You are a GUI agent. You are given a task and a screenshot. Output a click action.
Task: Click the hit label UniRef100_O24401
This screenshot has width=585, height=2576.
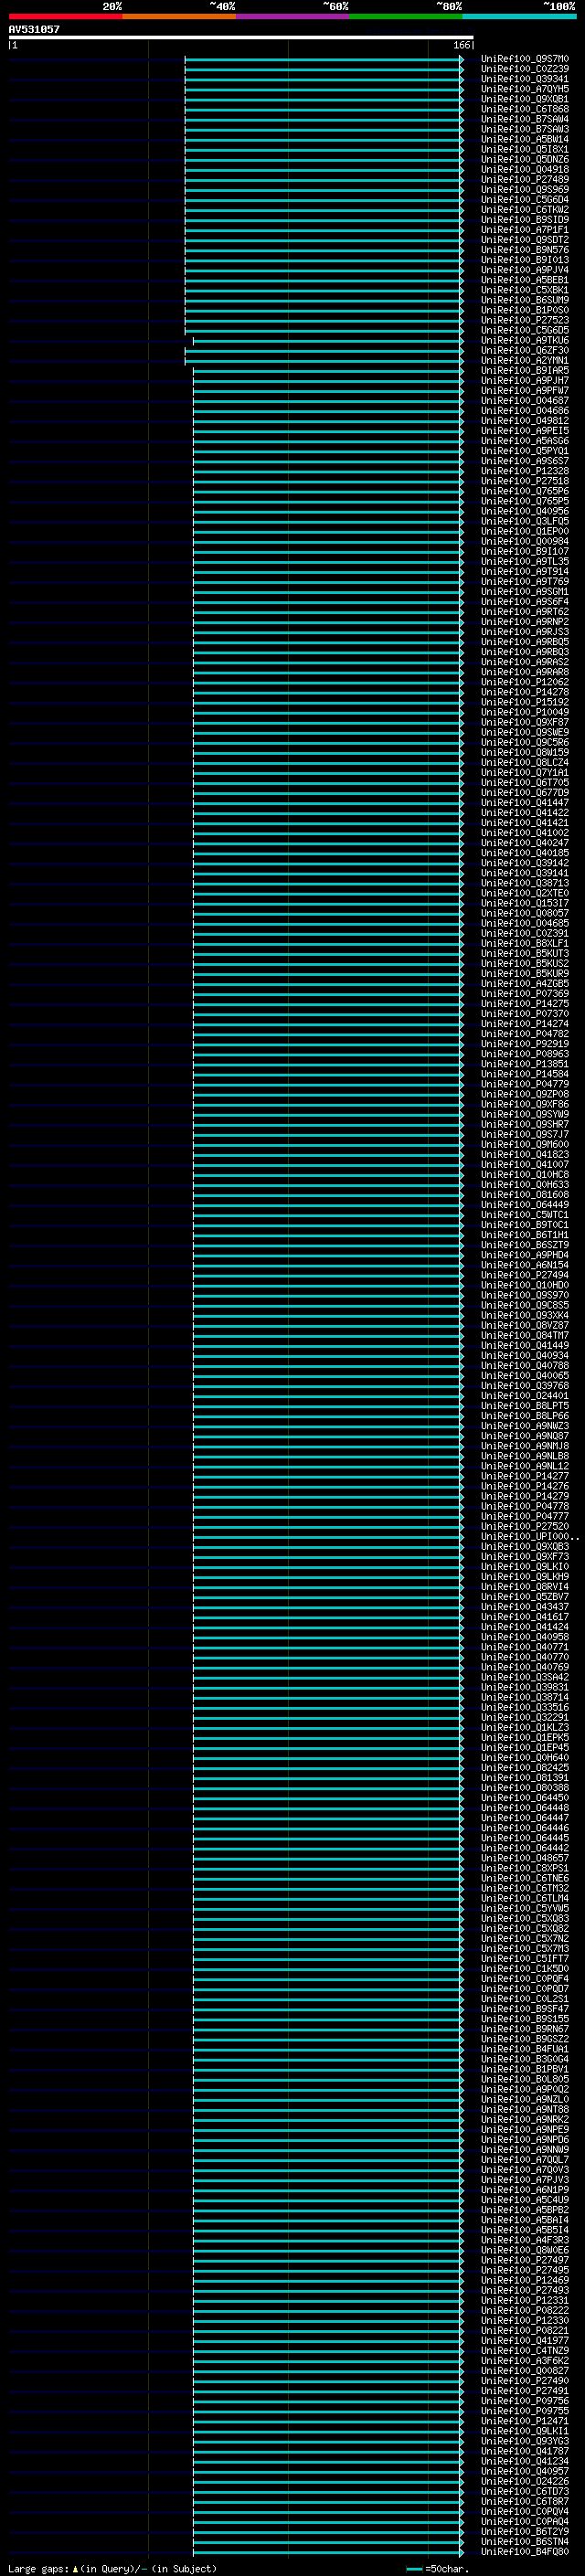coord(525,1395)
